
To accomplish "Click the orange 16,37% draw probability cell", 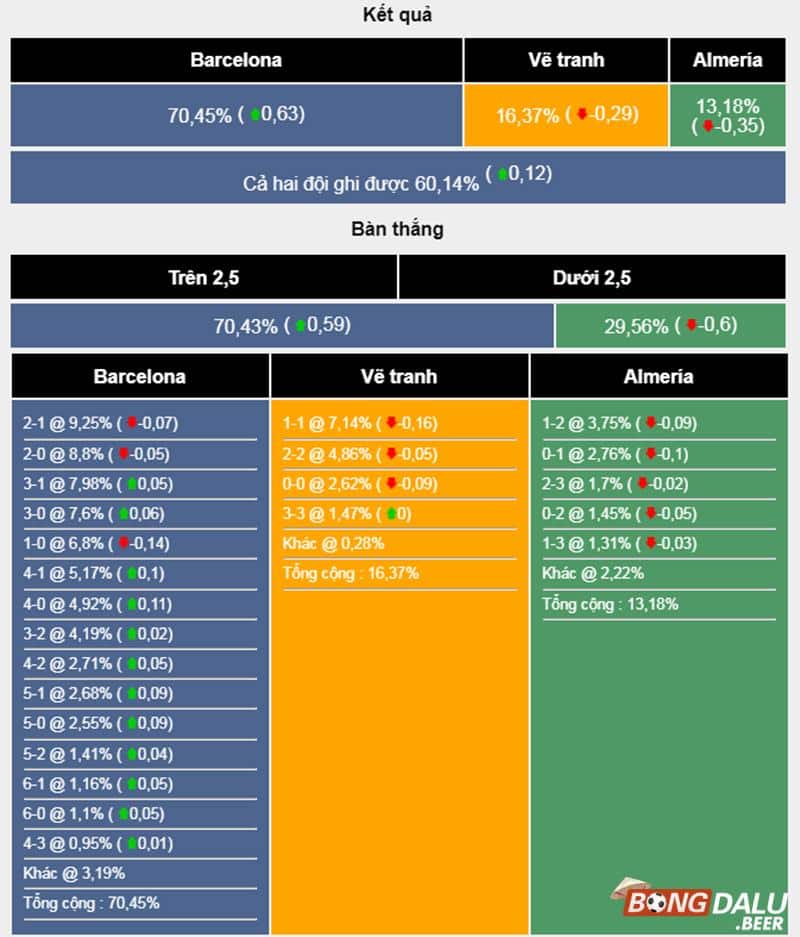I will pyautogui.click(x=566, y=116).
